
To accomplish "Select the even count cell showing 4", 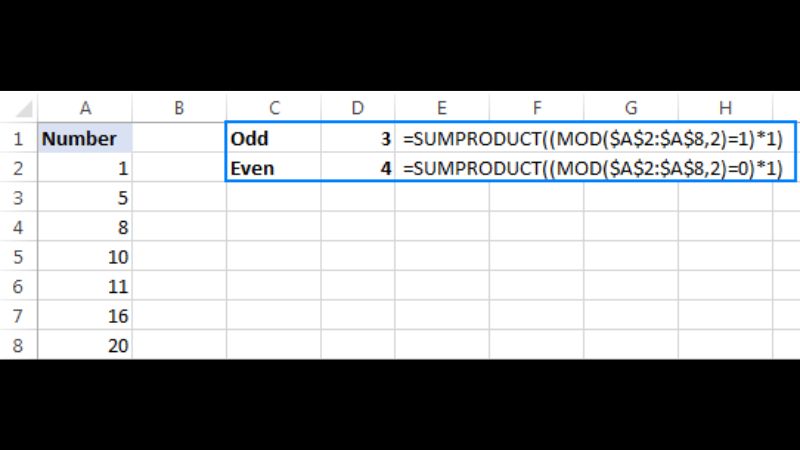I will (359, 168).
